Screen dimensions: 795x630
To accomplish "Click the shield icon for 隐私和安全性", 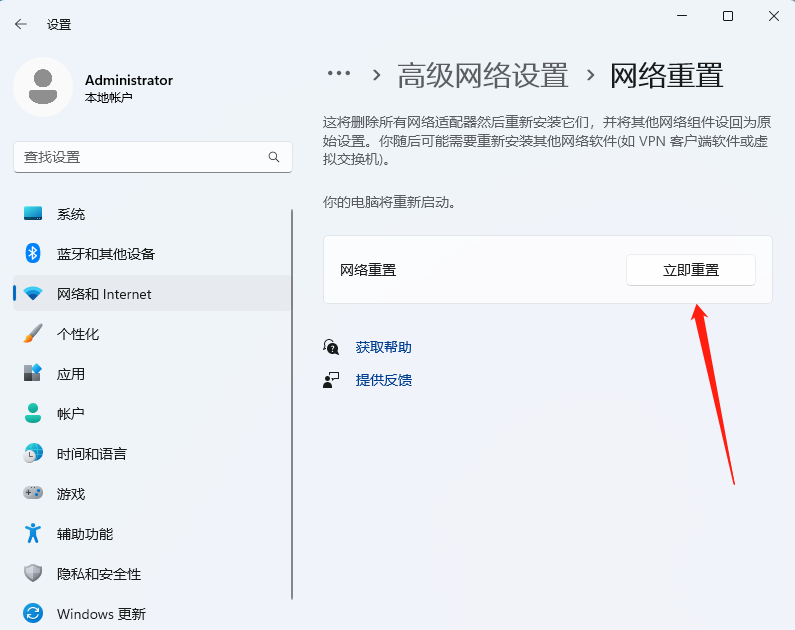I will pyautogui.click(x=33, y=573).
